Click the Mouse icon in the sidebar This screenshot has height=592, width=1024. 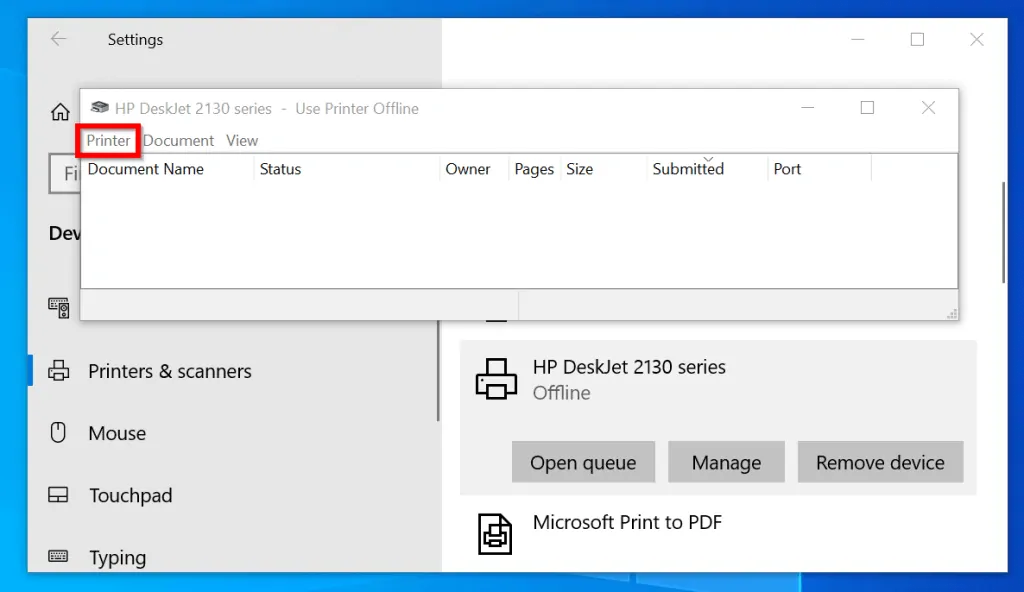tap(58, 433)
